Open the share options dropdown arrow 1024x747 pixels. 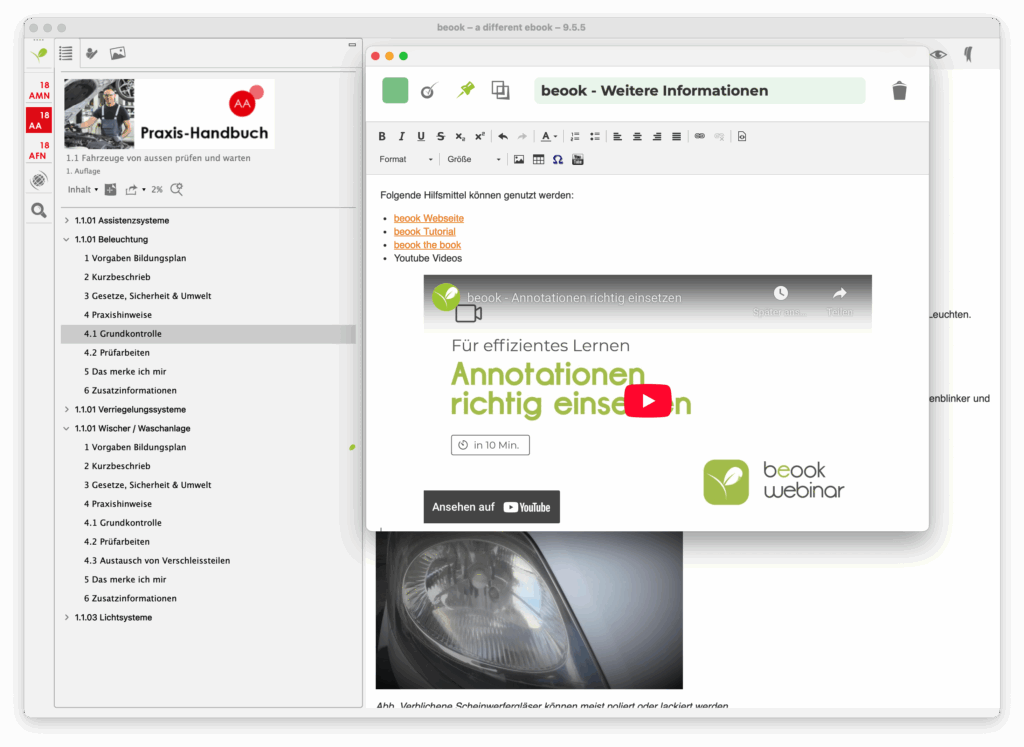tap(144, 189)
